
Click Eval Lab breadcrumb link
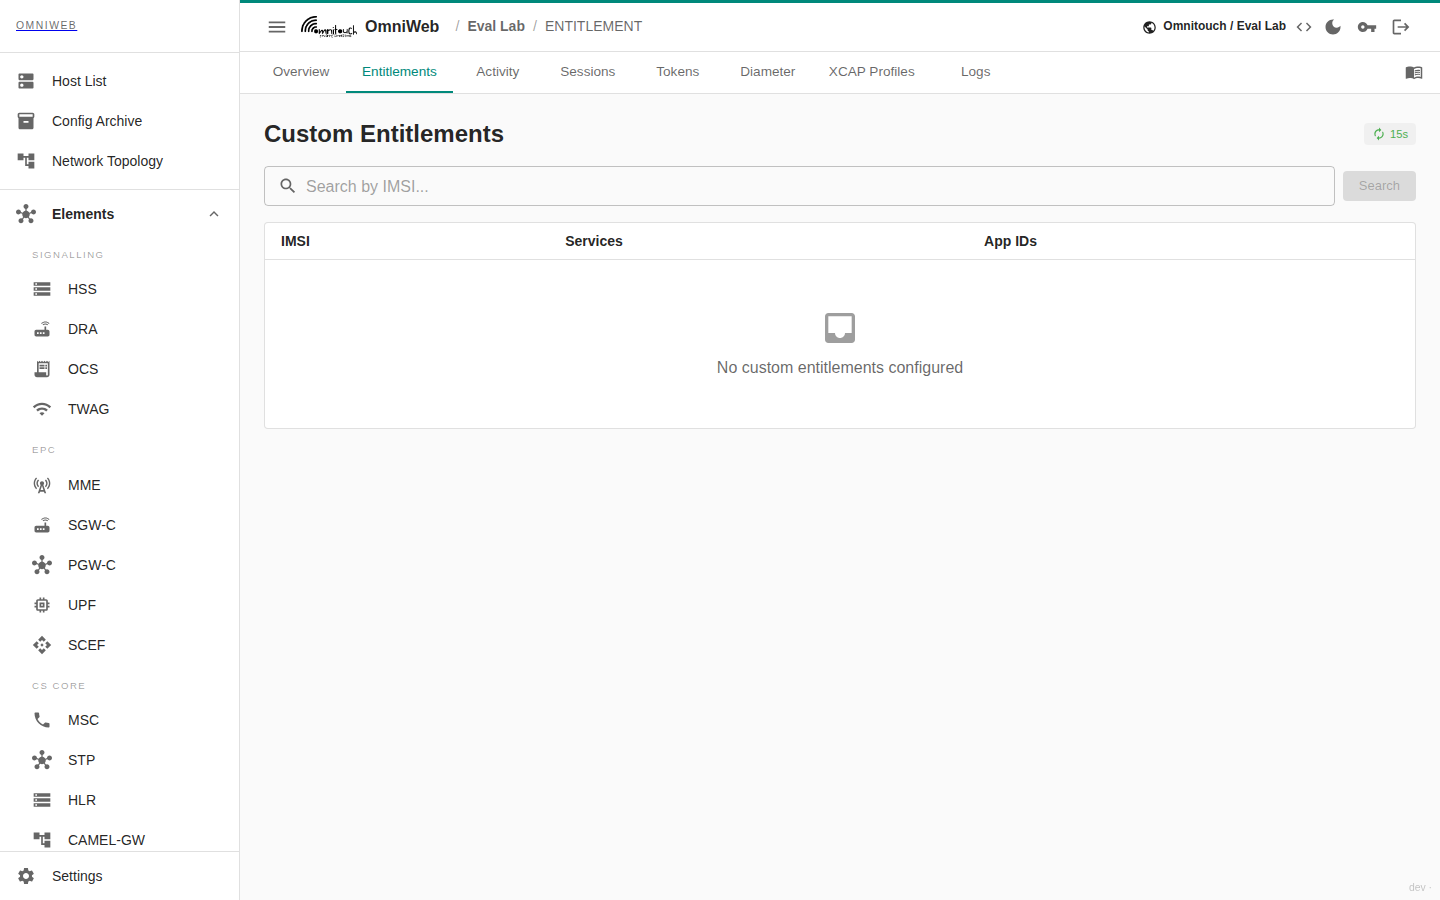tap(496, 27)
